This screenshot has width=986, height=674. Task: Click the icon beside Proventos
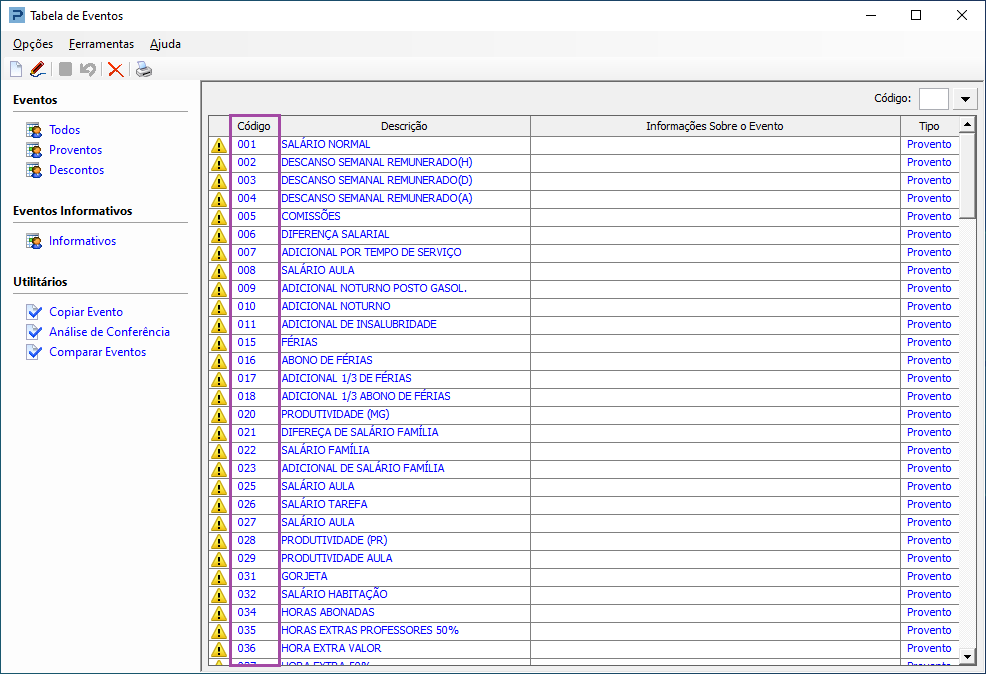tap(34, 150)
